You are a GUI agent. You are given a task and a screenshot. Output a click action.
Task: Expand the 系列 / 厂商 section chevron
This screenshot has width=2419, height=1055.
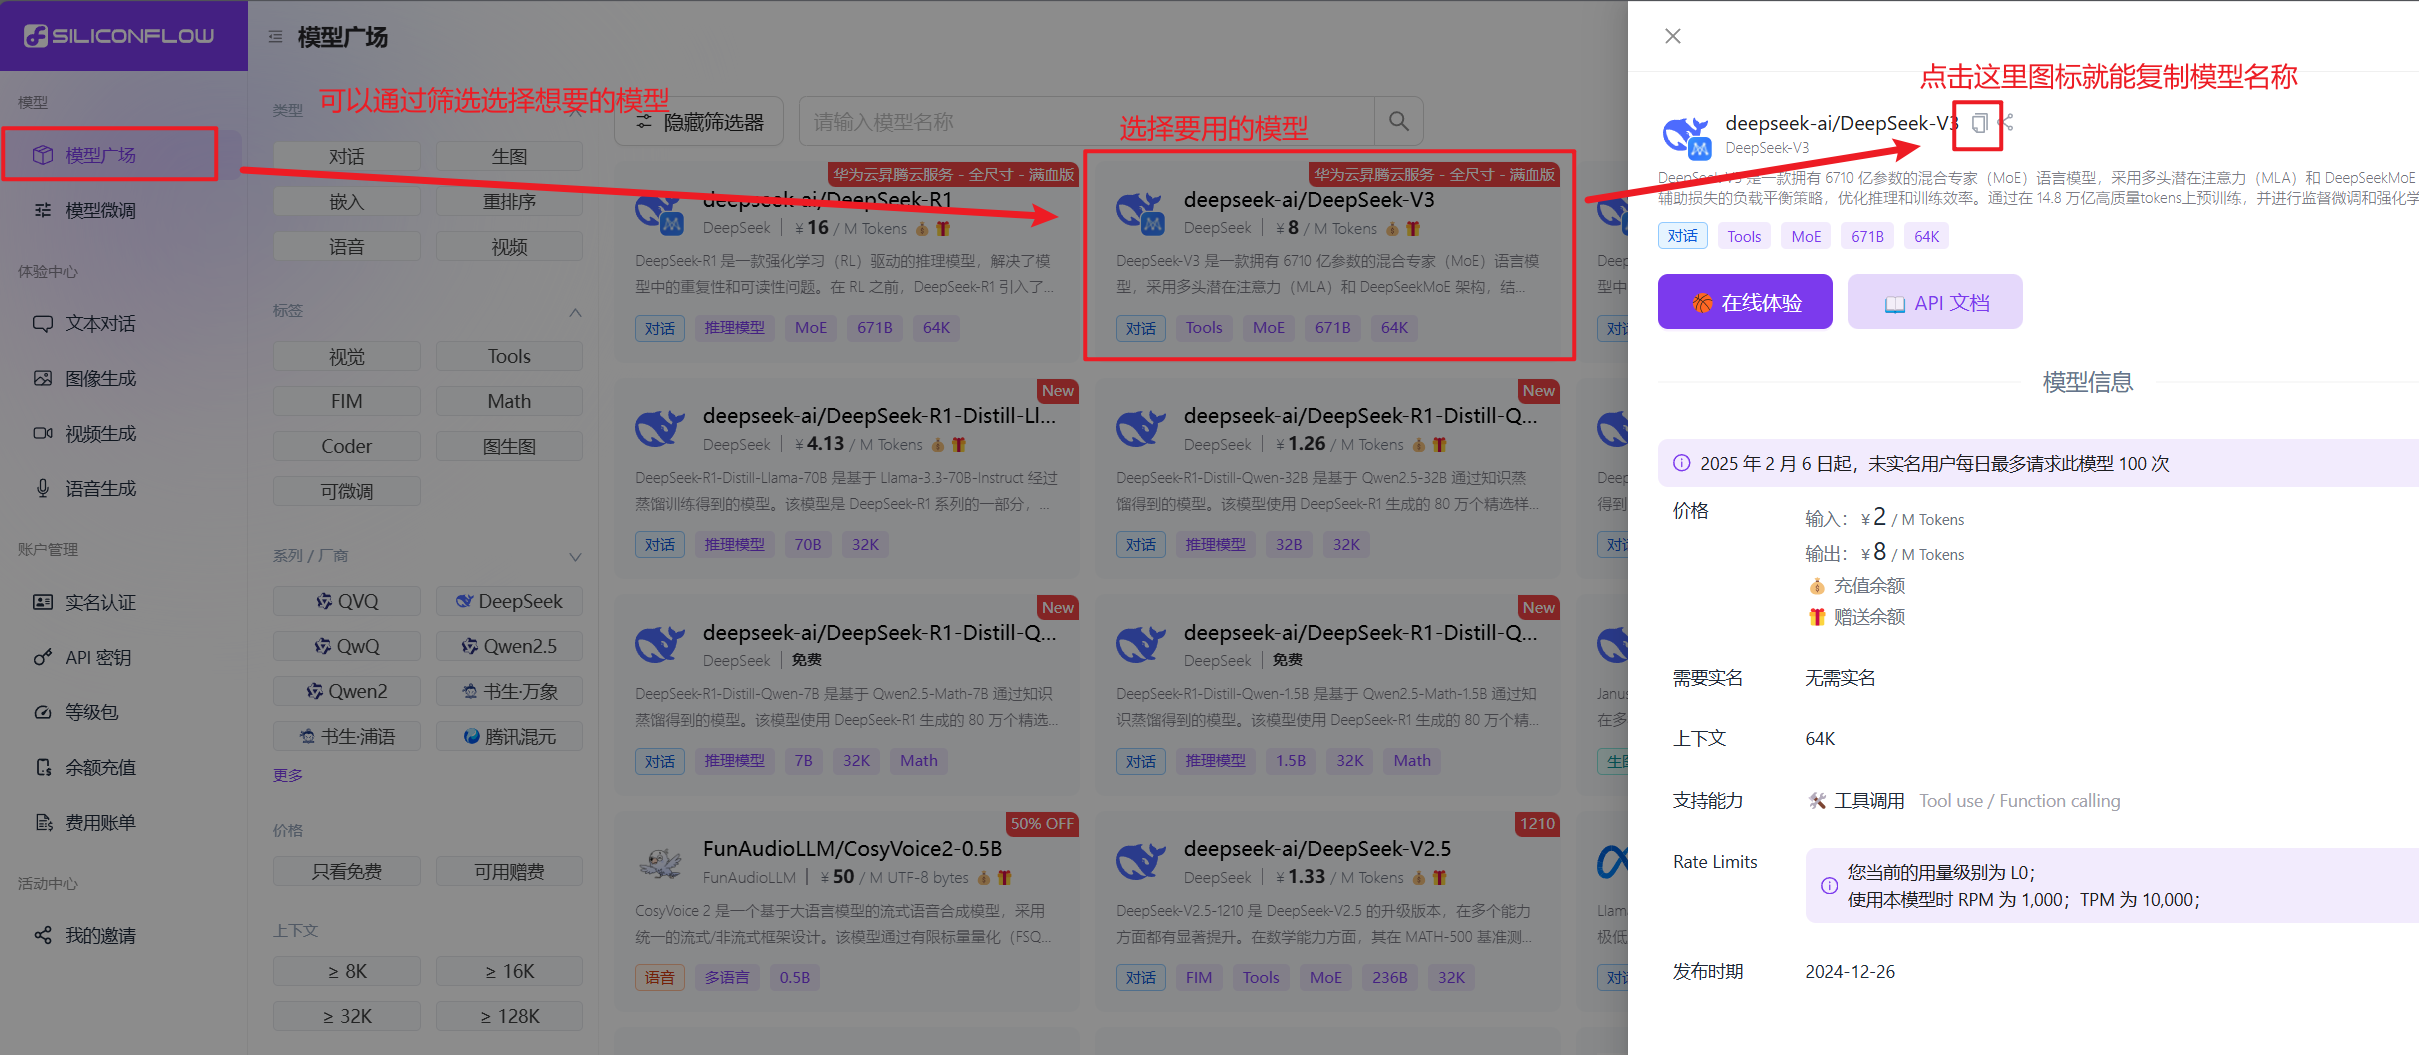pyautogui.click(x=575, y=556)
